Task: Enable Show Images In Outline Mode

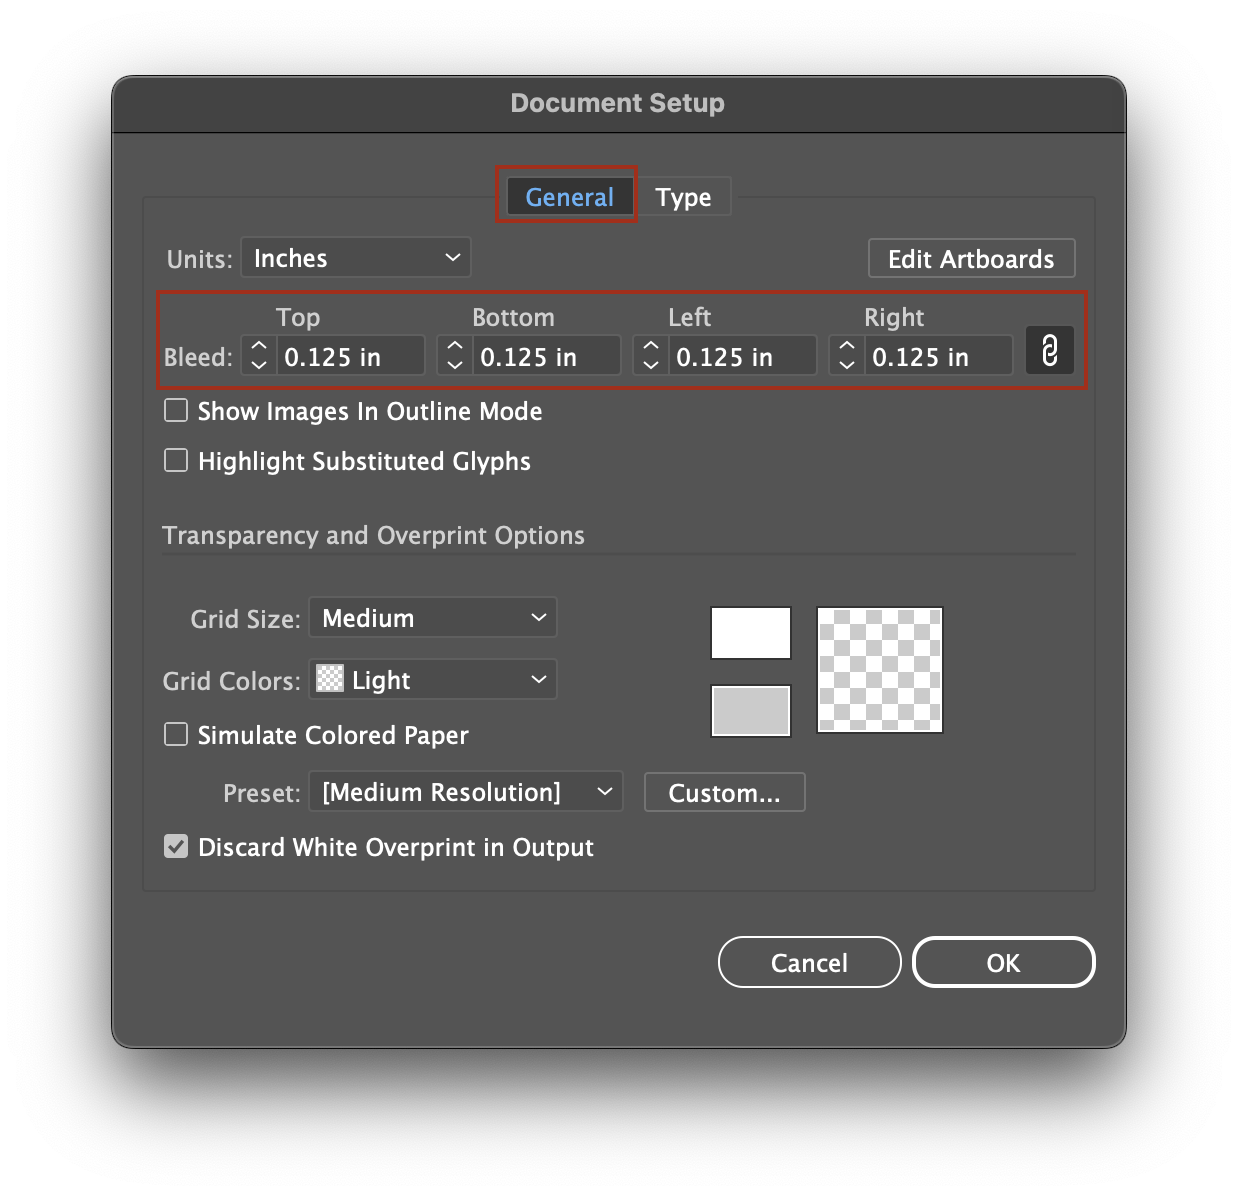Action: click(x=176, y=411)
